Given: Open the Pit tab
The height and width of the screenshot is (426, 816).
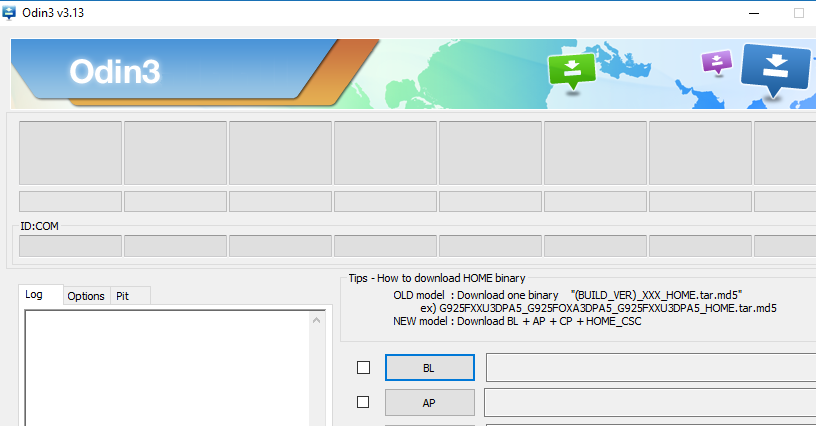Looking at the screenshot, I should [x=123, y=296].
